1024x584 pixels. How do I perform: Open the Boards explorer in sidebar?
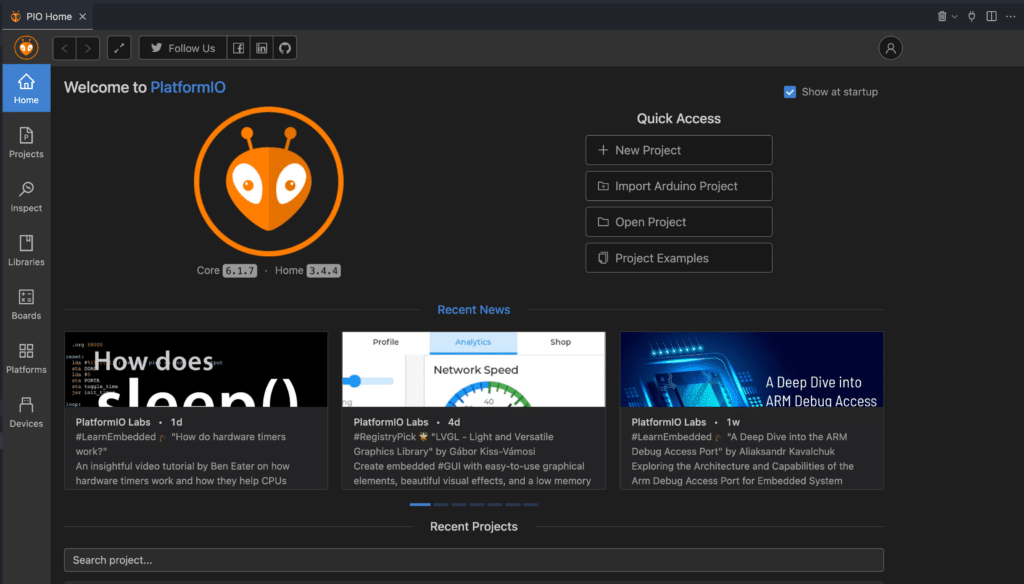click(26, 304)
